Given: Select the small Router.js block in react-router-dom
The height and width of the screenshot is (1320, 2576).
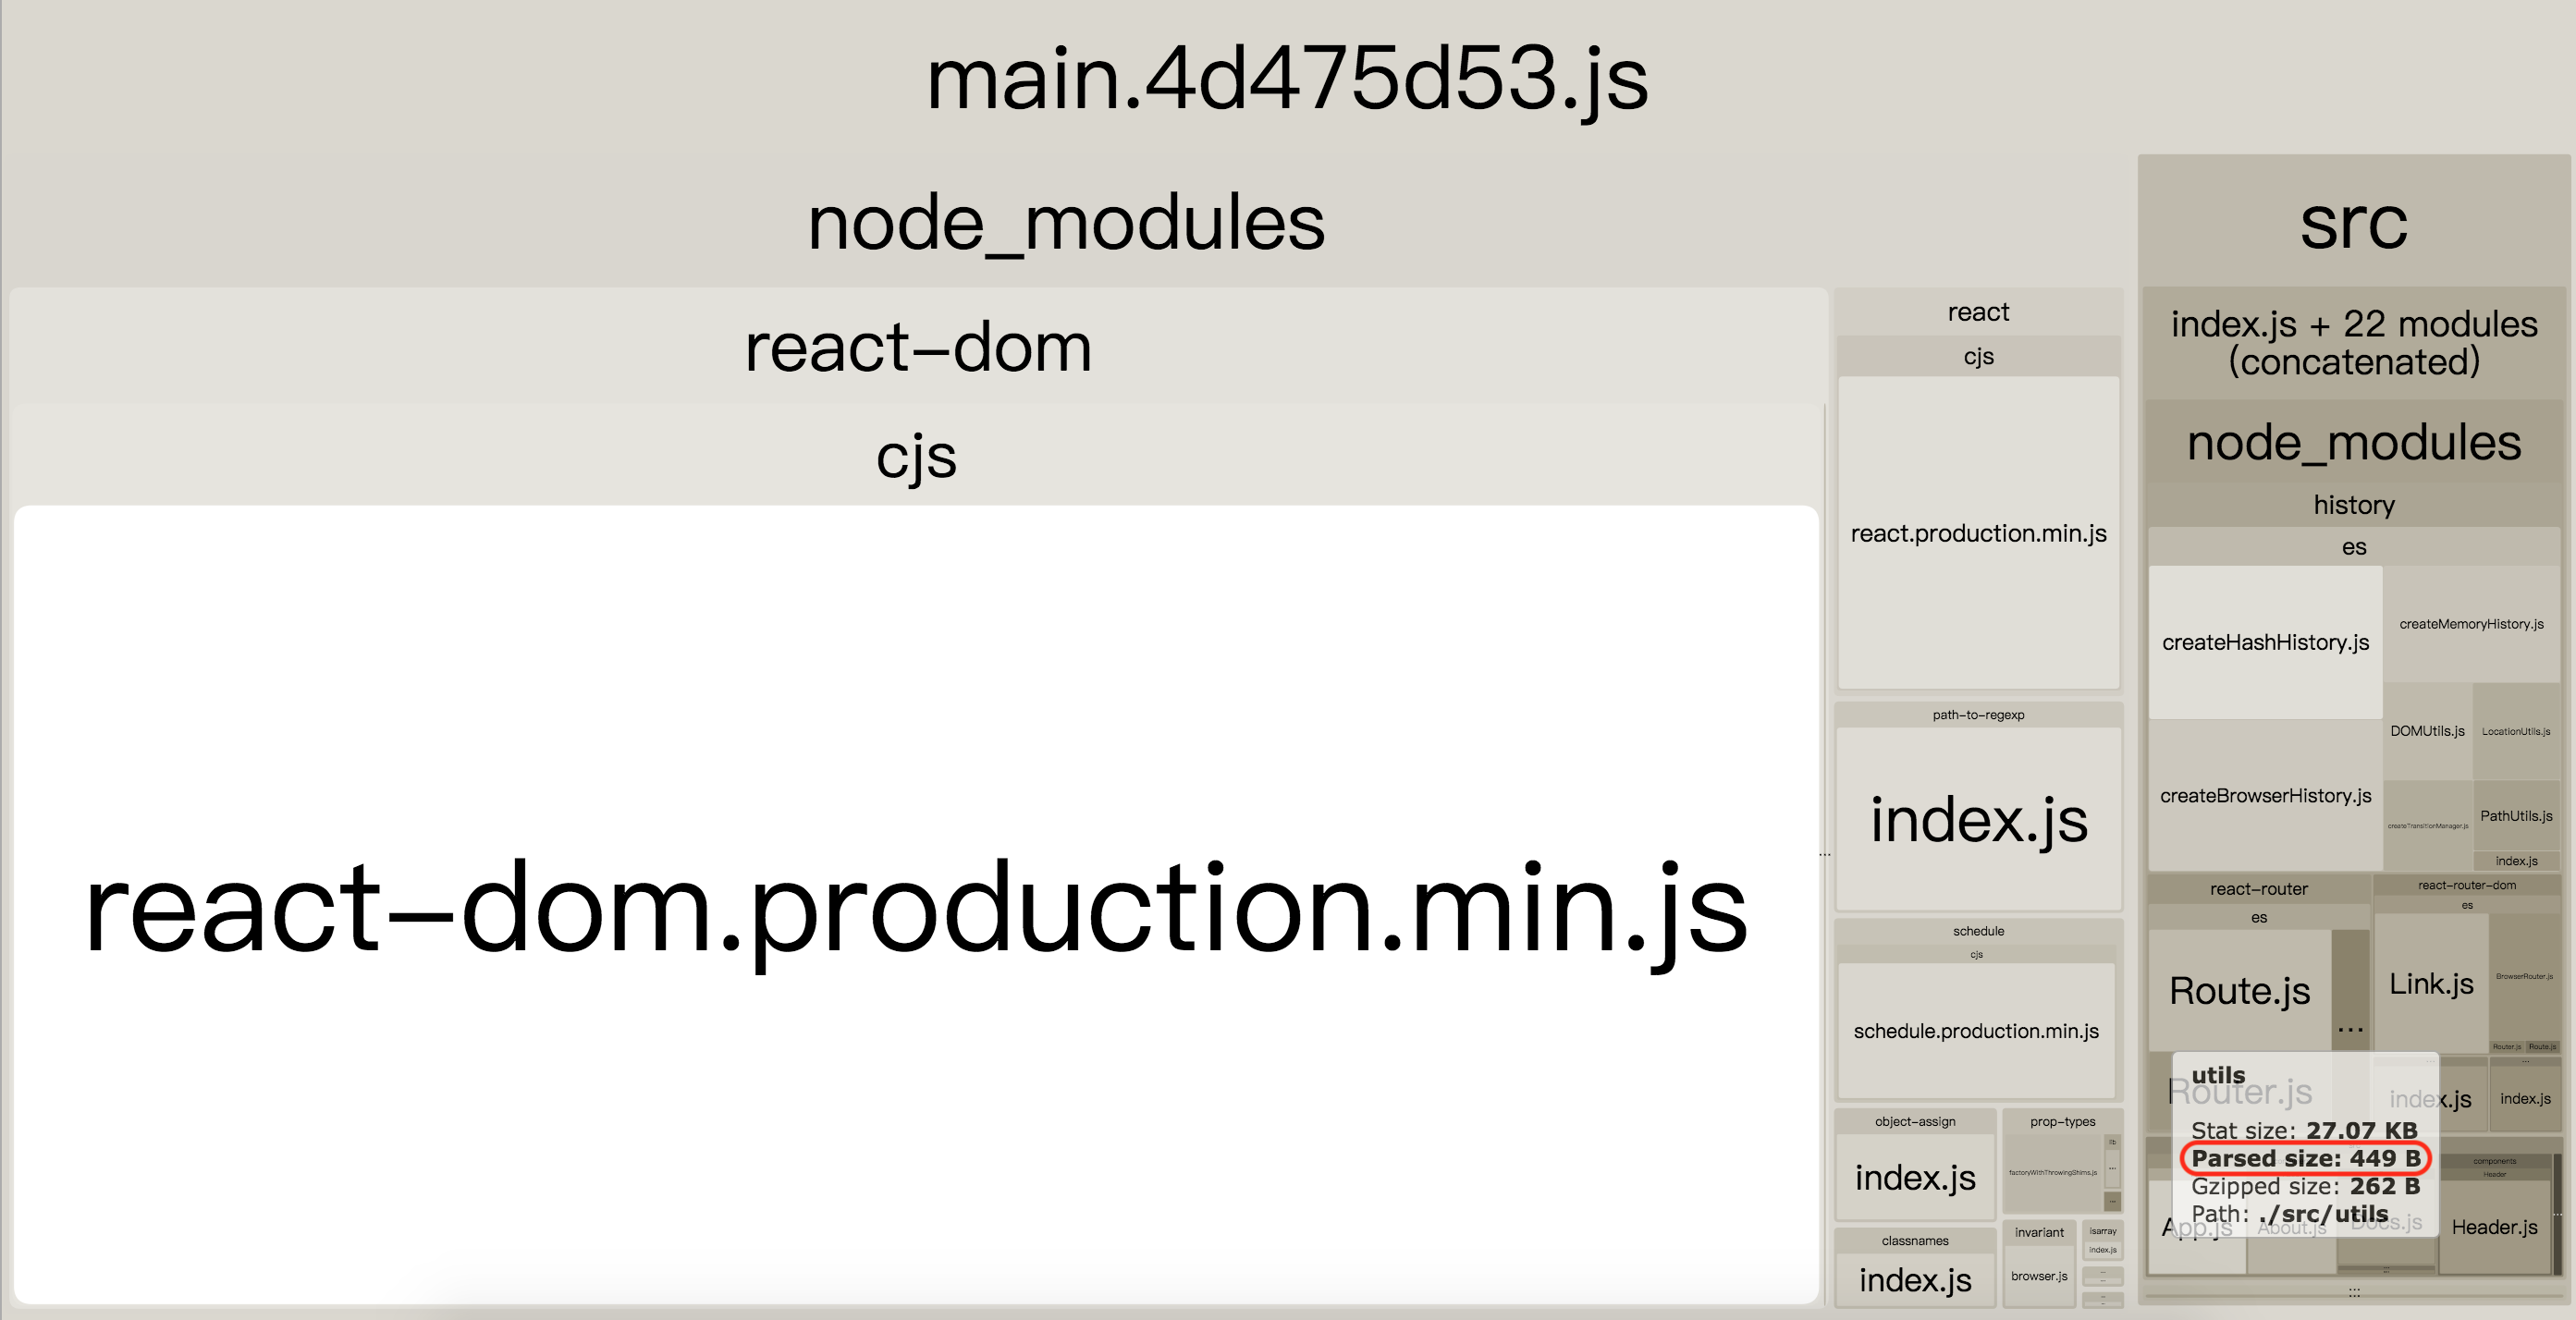Looking at the screenshot, I should (x=2506, y=1047).
